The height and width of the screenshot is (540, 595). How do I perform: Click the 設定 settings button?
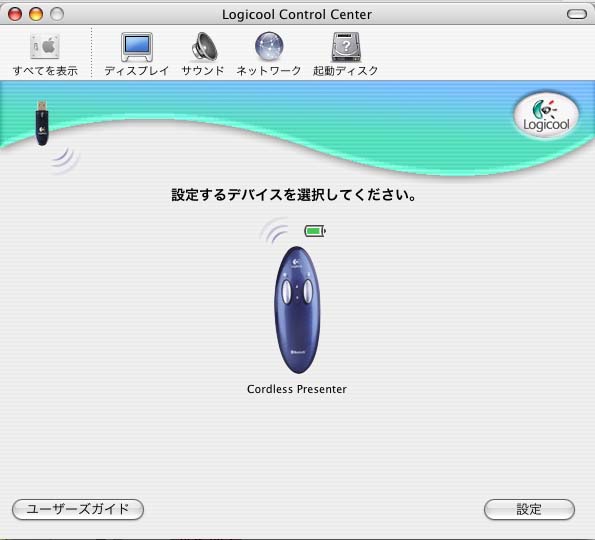click(529, 509)
